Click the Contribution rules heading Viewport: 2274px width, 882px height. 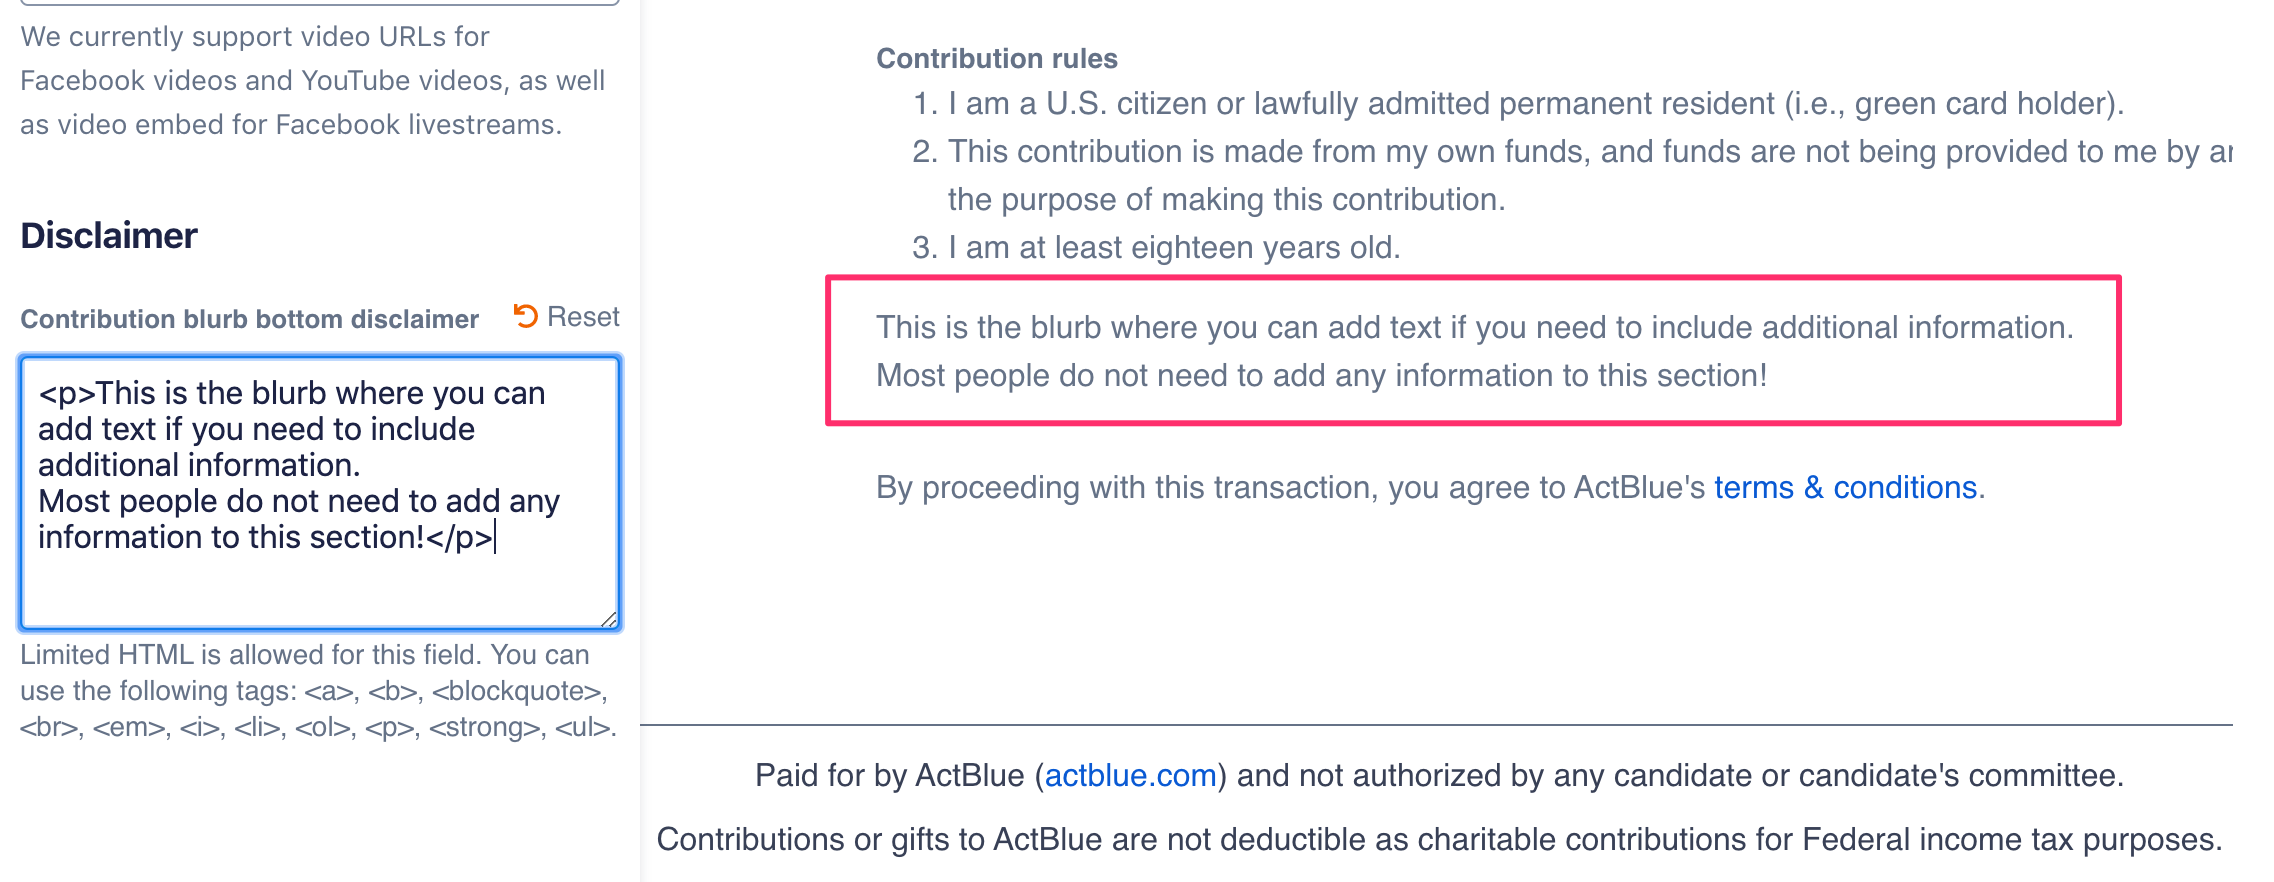[996, 59]
